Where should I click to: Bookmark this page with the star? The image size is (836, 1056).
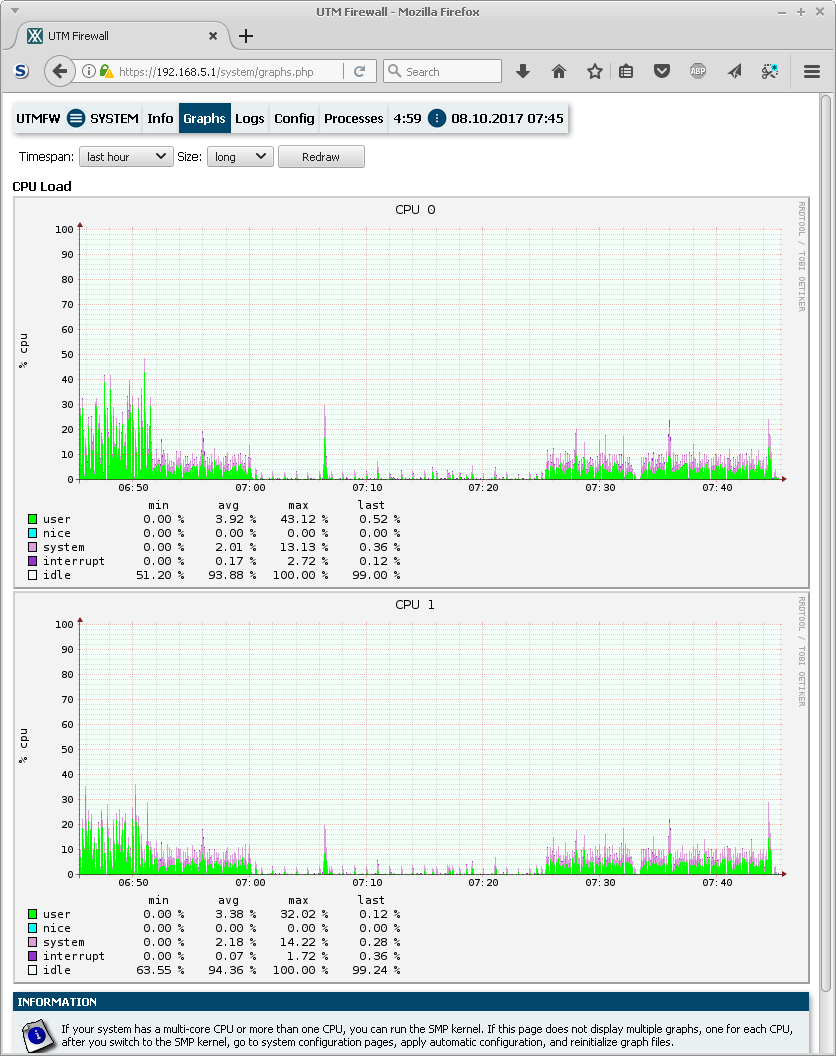point(594,71)
